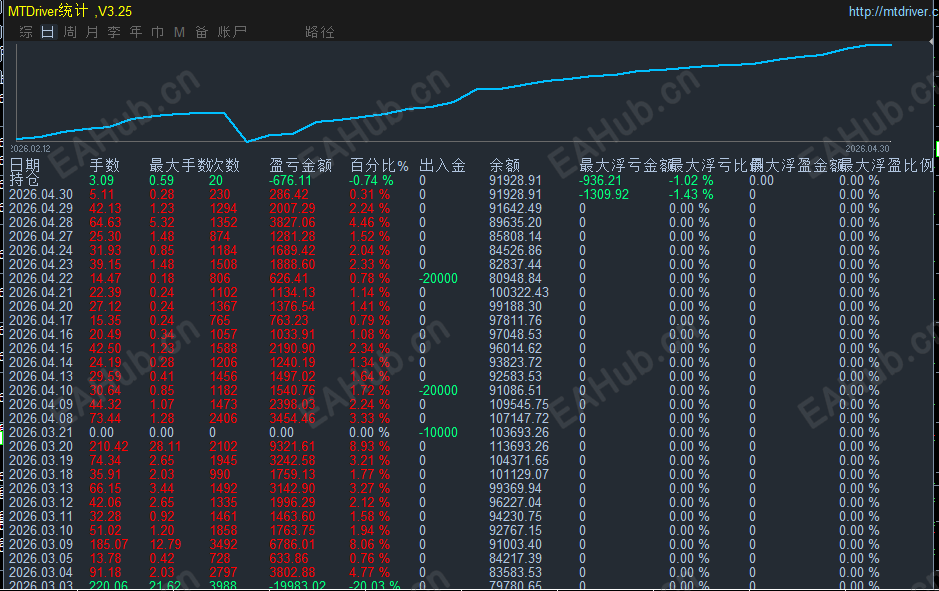Select the 2026.04.10 date cell
The image size is (939, 591).
(x=41, y=390)
